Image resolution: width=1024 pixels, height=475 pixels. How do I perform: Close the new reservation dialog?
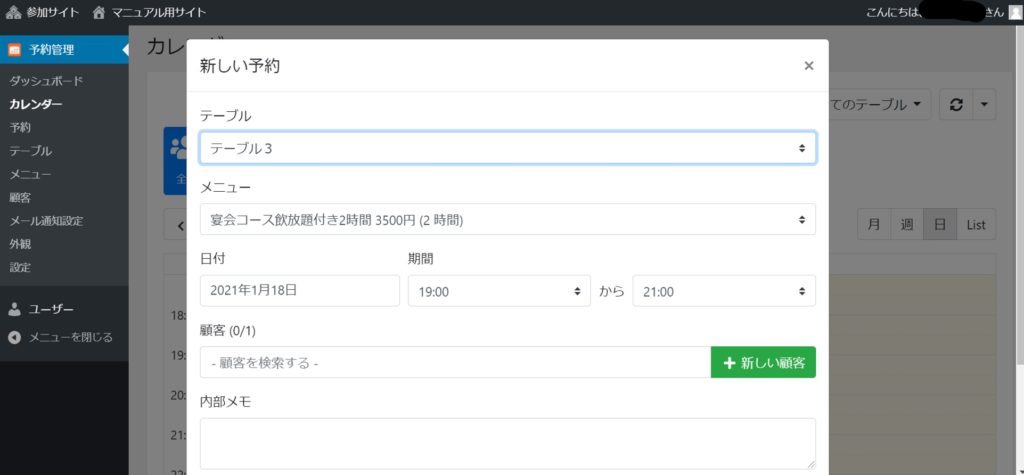[x=808, y=66]
